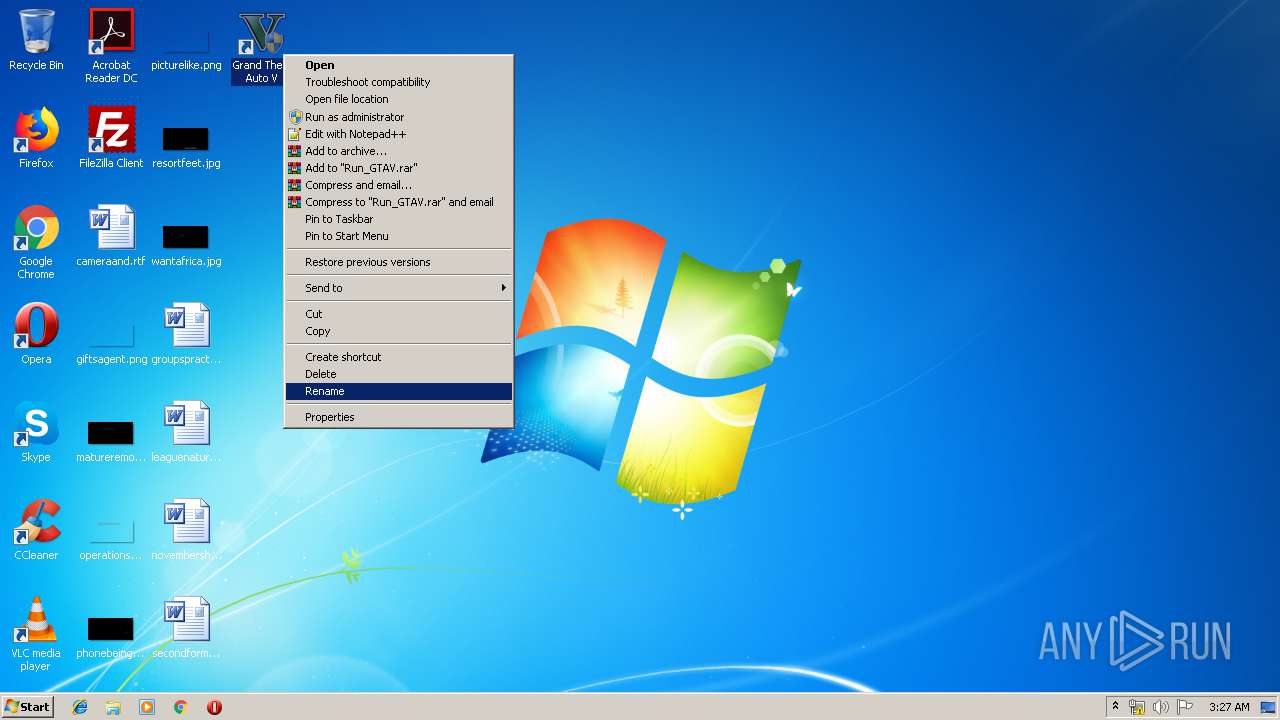This screenshot has width=1280, height=720.
Task: Choose Troubleshoot compatibility
Action: click(x=399, y=82)
